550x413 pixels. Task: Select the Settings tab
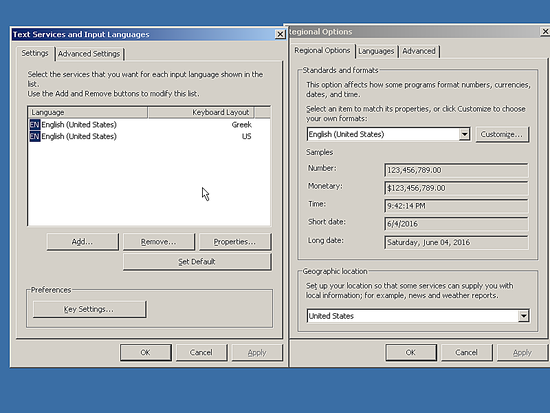[35, 53]
